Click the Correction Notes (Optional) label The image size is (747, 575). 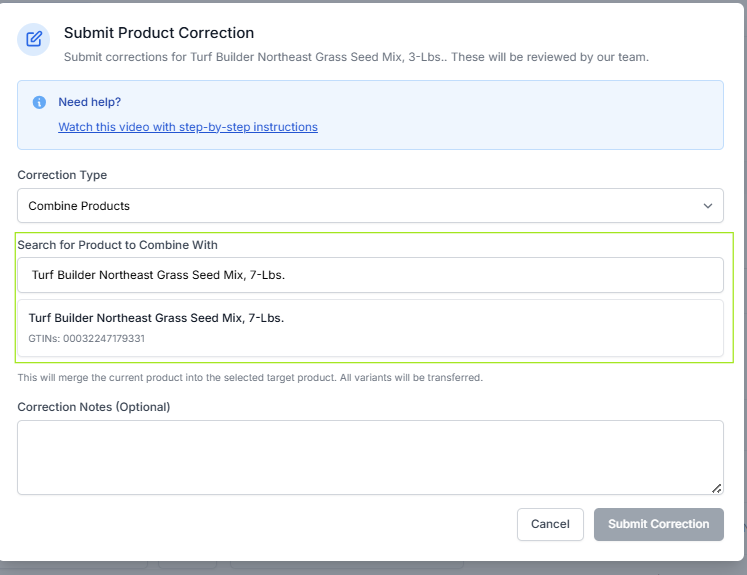click(94, 407)
